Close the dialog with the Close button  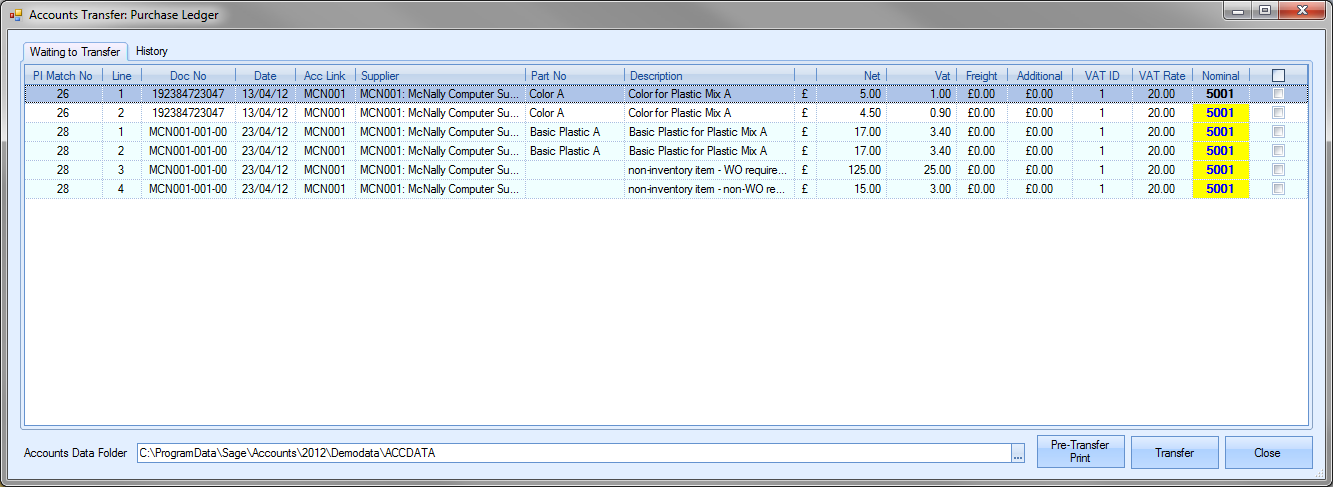[1267, 453]
